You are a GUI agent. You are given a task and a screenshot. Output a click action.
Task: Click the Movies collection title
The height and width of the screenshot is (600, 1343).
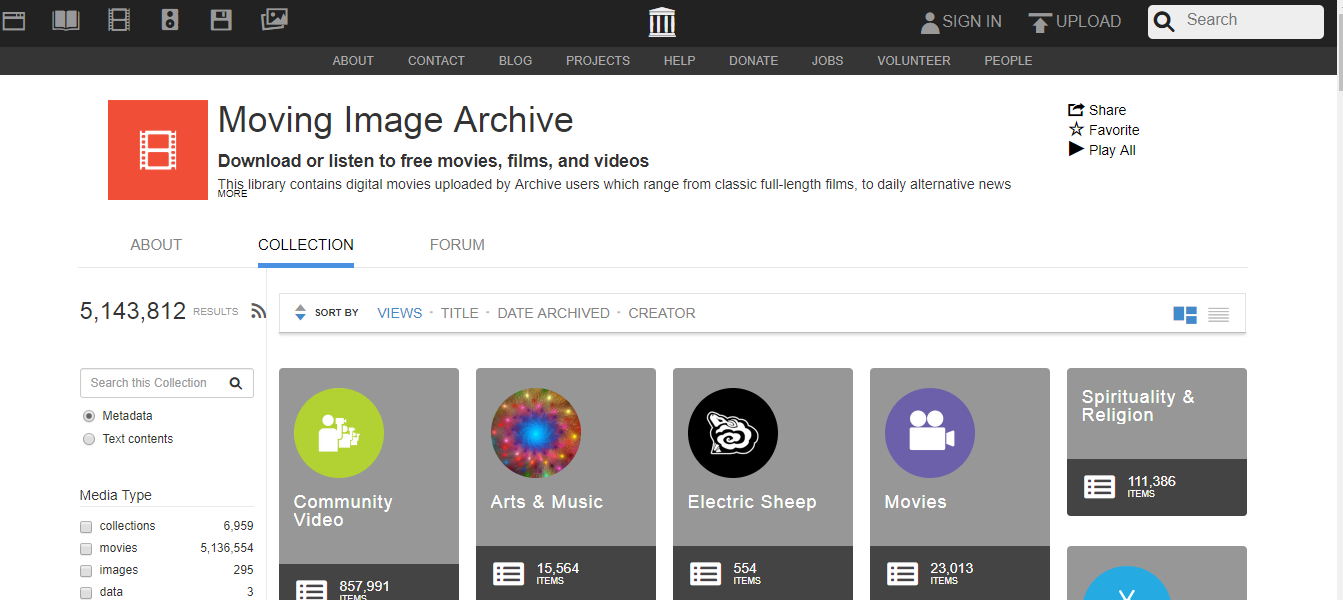coord(915,502)
